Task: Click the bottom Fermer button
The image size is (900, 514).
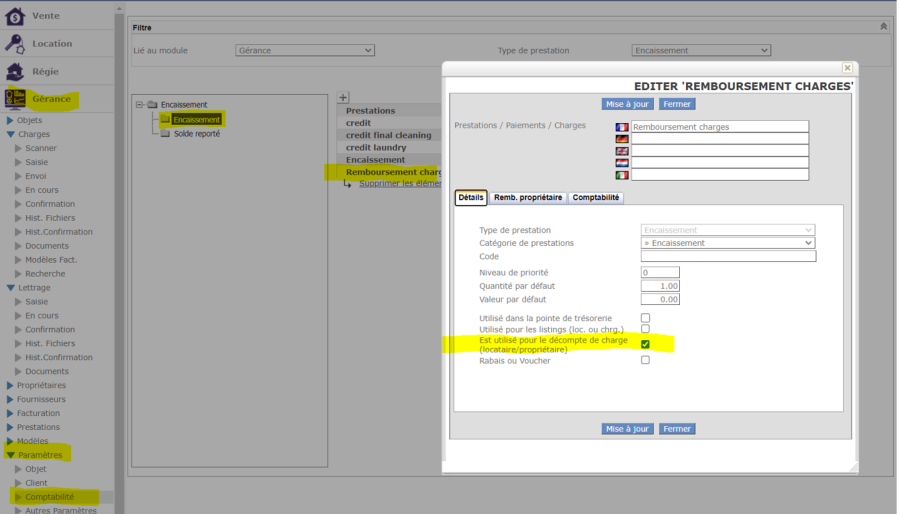Action: (677, 429)
